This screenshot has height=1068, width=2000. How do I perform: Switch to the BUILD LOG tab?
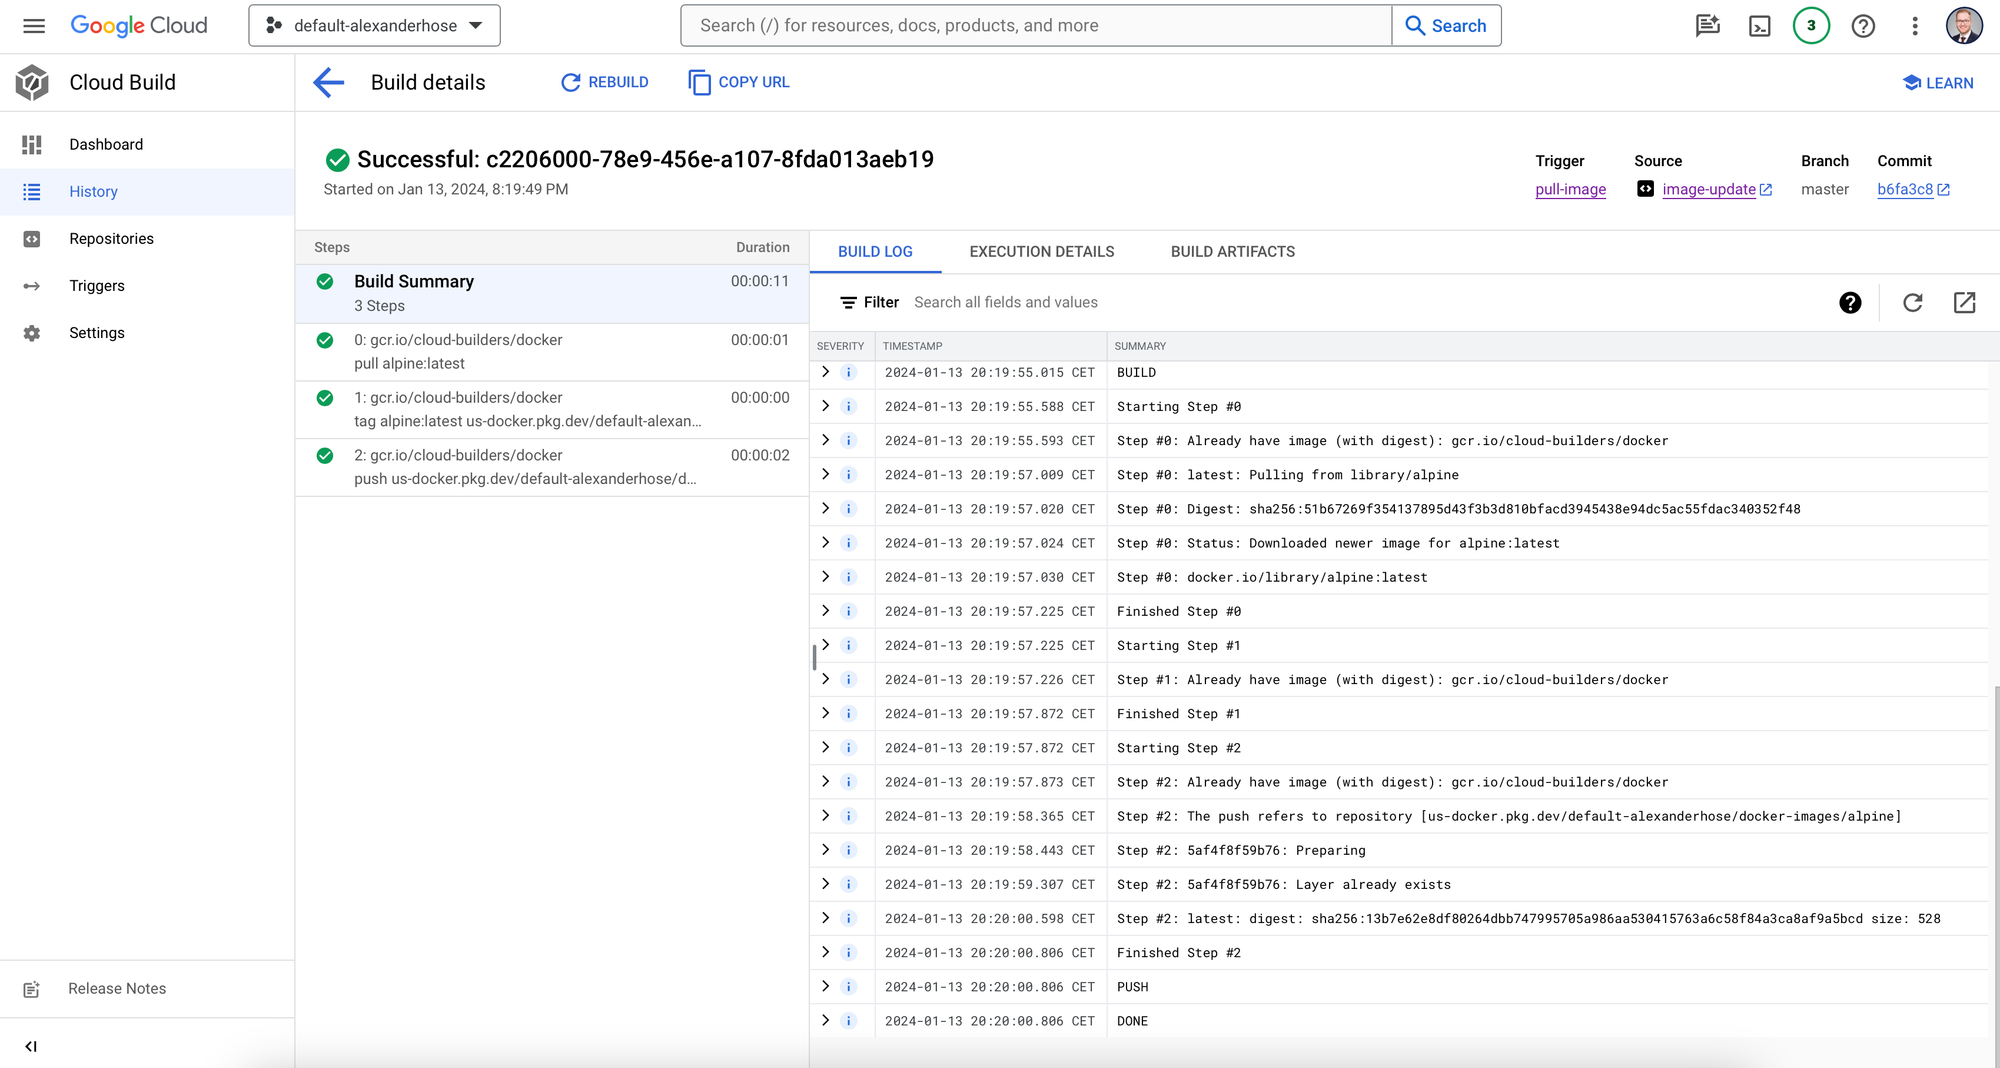tap(875, 252)
